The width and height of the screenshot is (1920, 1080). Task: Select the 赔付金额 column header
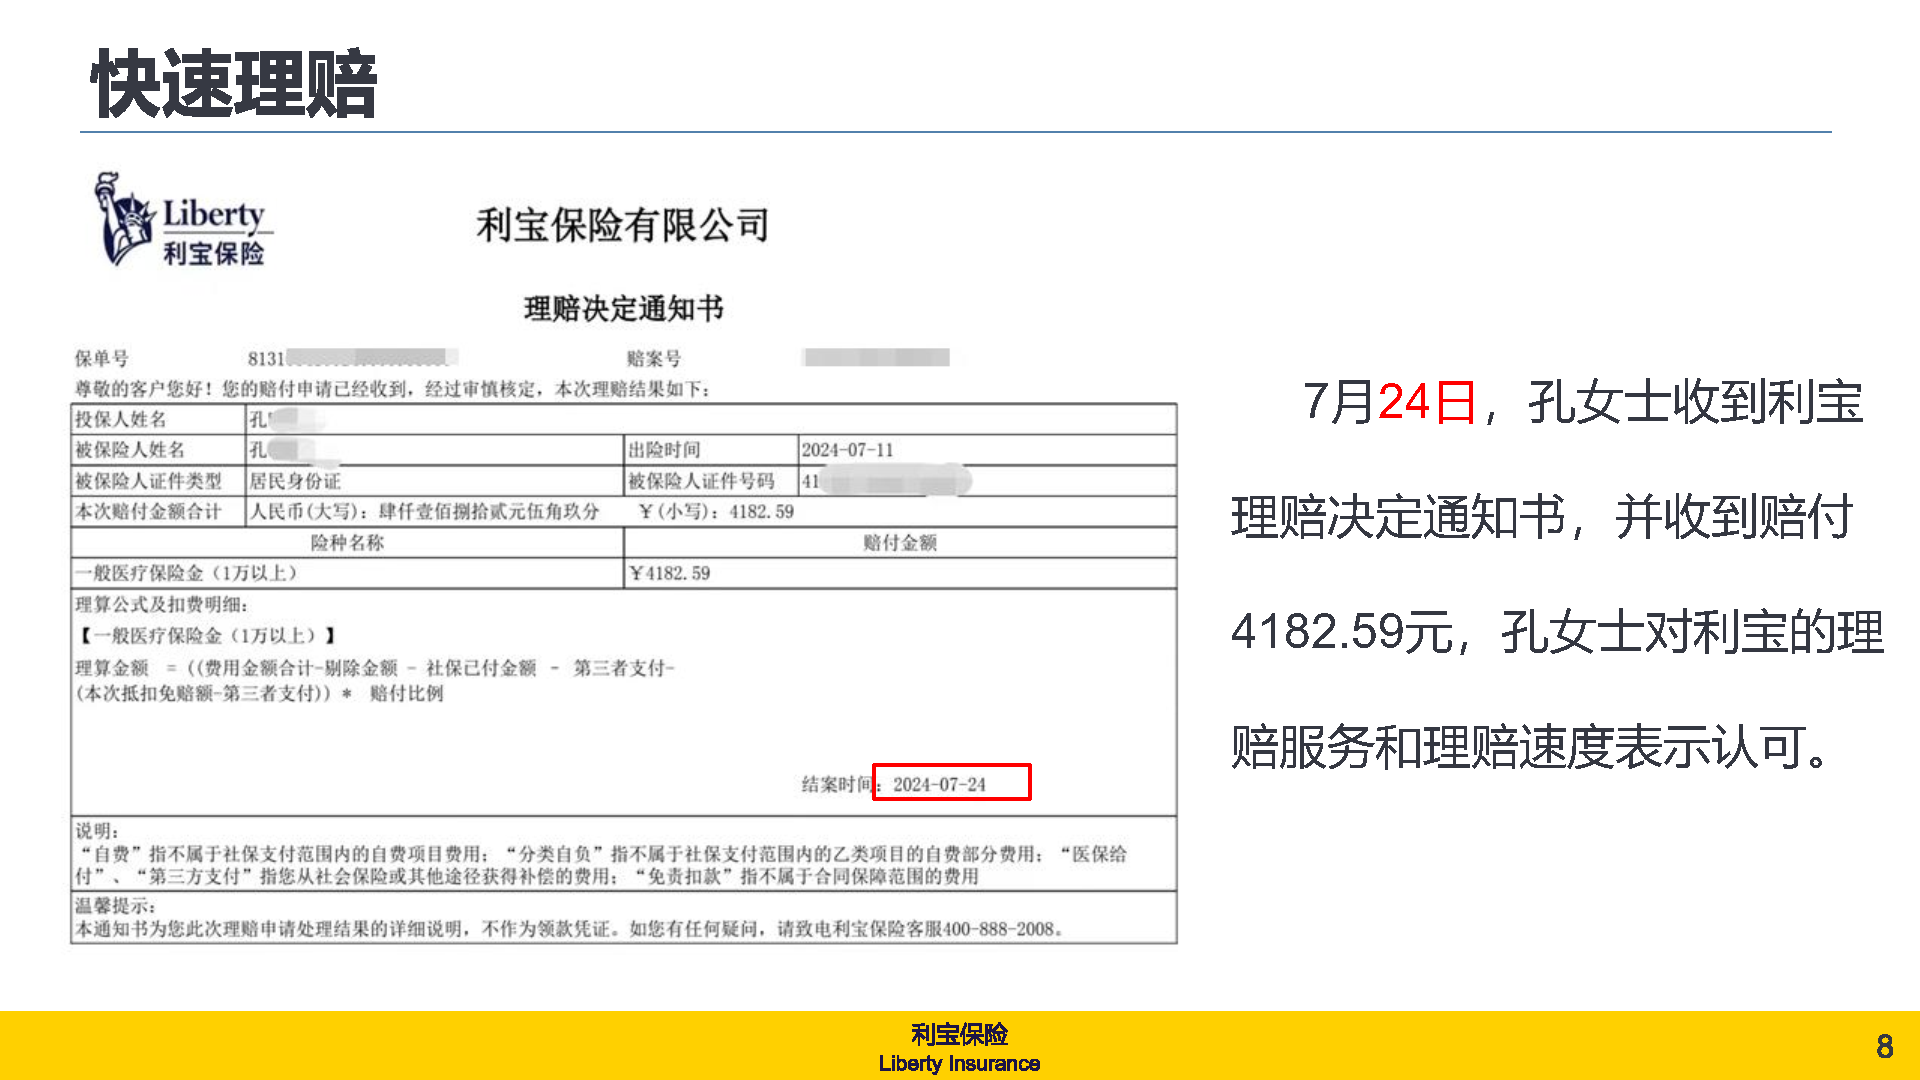tap(899, 542)
